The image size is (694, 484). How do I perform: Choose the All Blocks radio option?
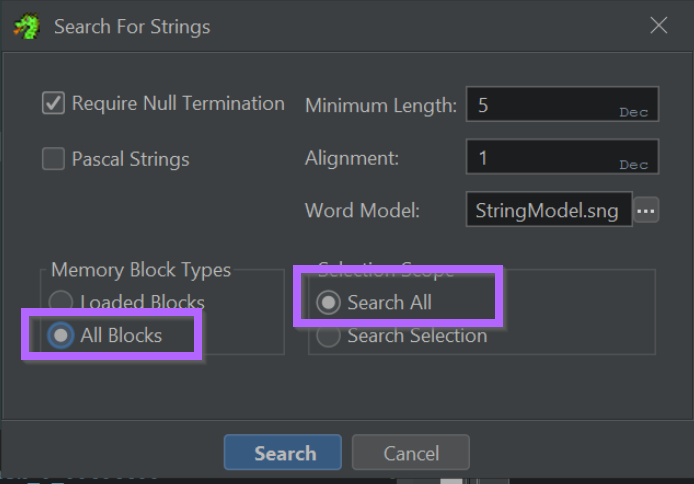click(x=61, y=335)
